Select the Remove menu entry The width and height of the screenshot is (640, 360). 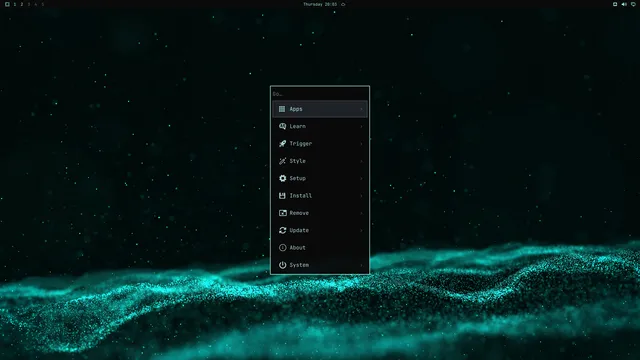[320, 213]
